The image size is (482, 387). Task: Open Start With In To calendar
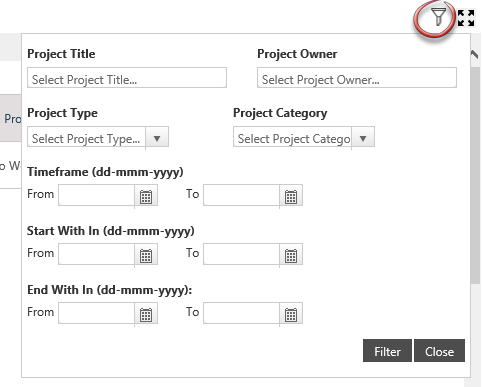(291, 255)
